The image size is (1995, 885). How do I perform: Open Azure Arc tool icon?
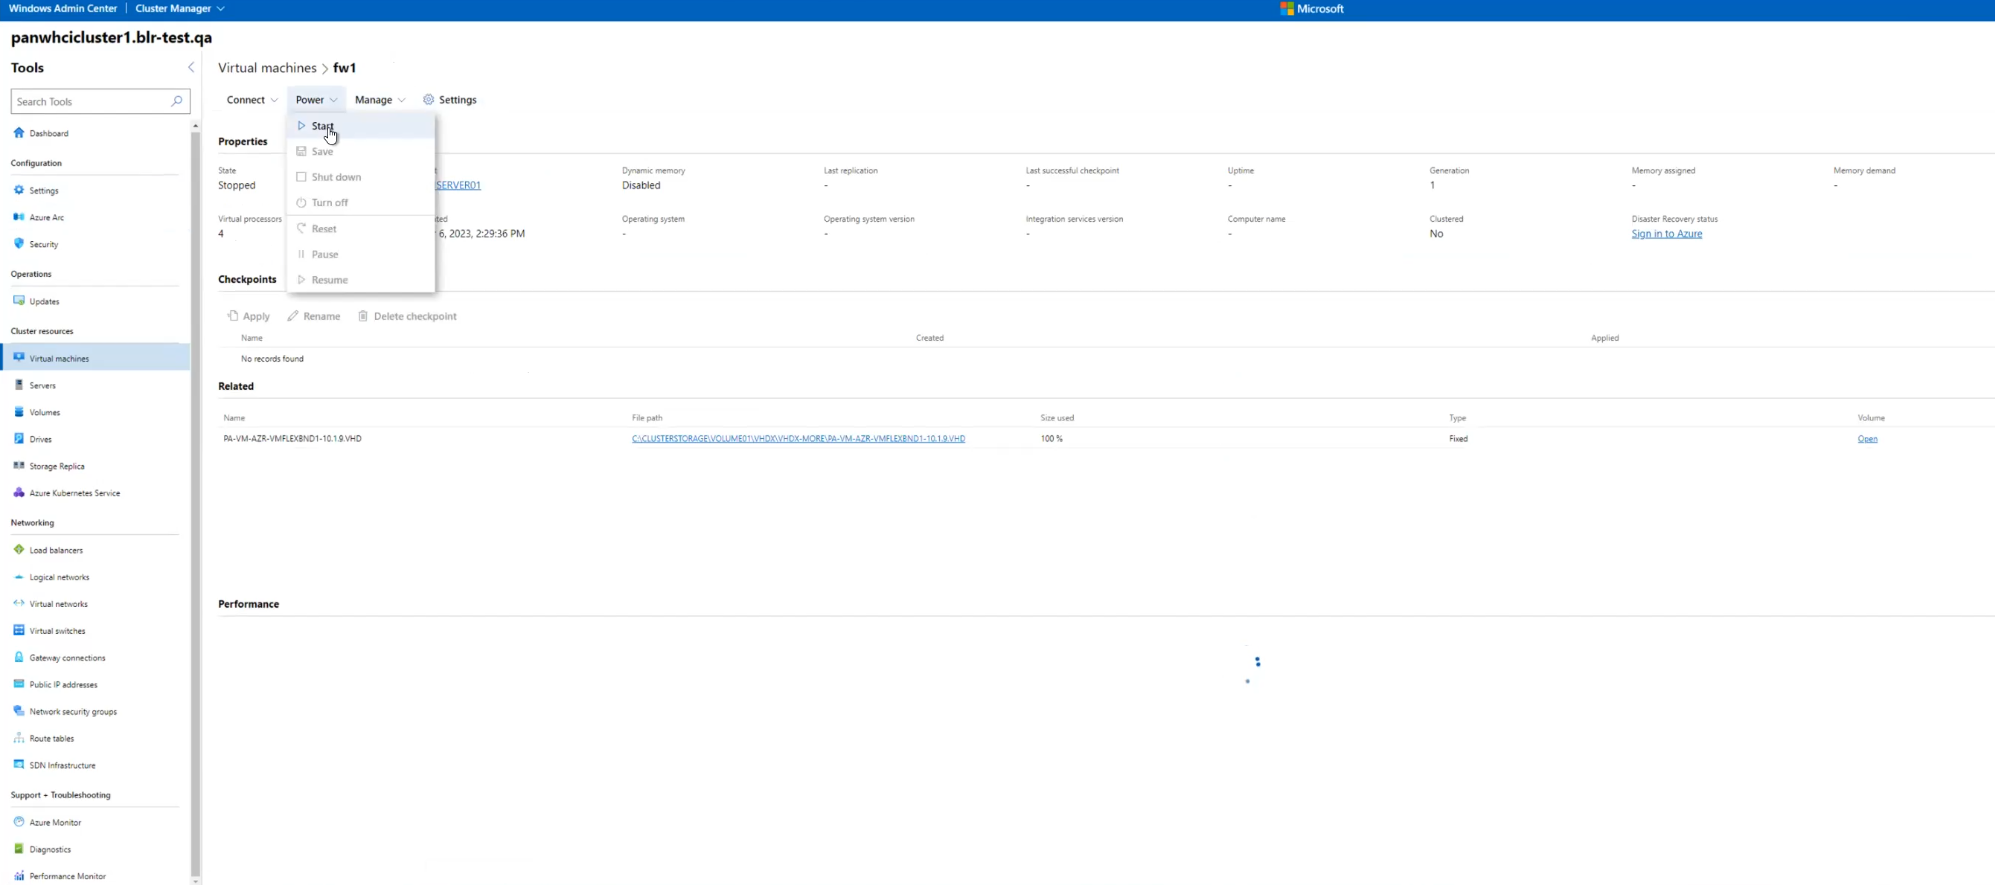[19, 217]
